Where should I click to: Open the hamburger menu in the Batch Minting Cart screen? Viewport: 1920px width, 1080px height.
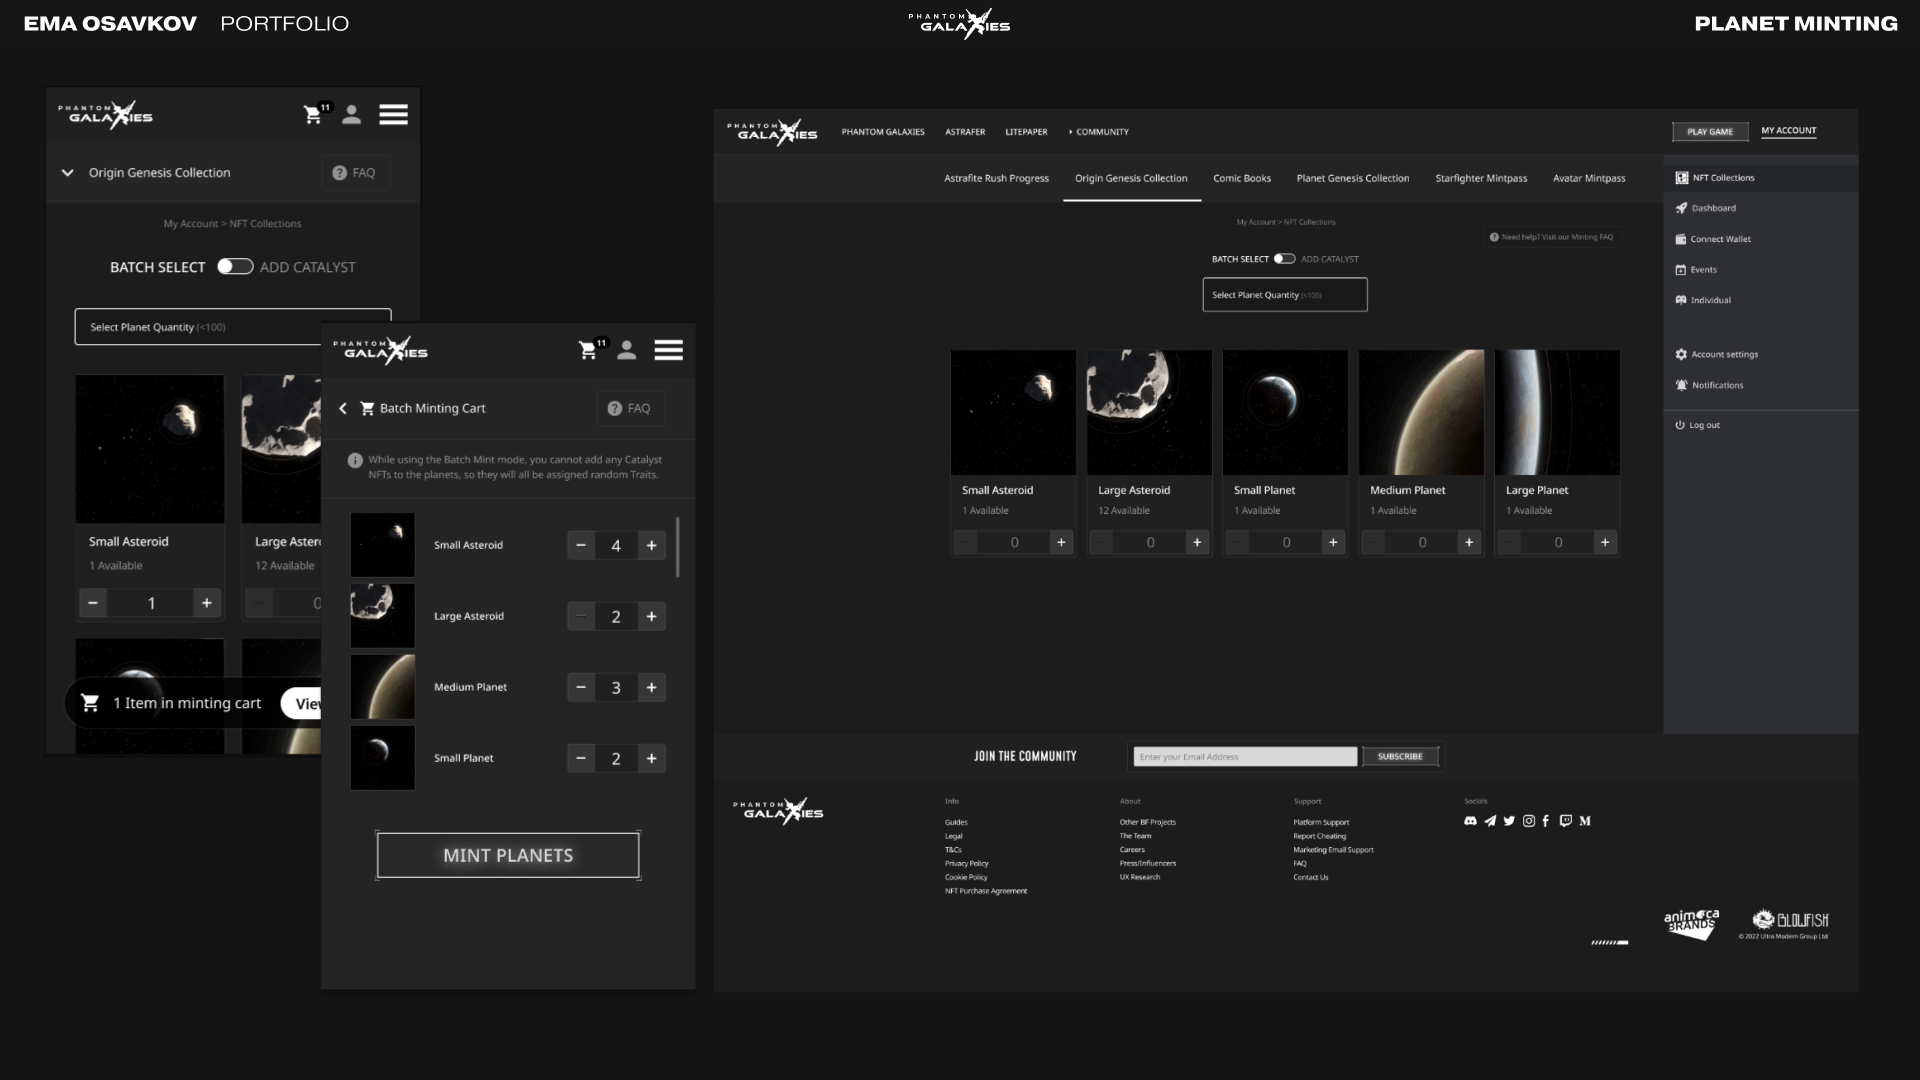(668, 350)
